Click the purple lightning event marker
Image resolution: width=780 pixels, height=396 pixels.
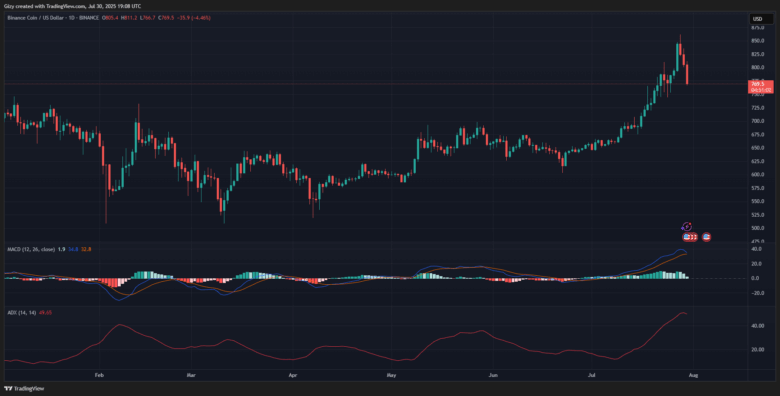point(687,227)
